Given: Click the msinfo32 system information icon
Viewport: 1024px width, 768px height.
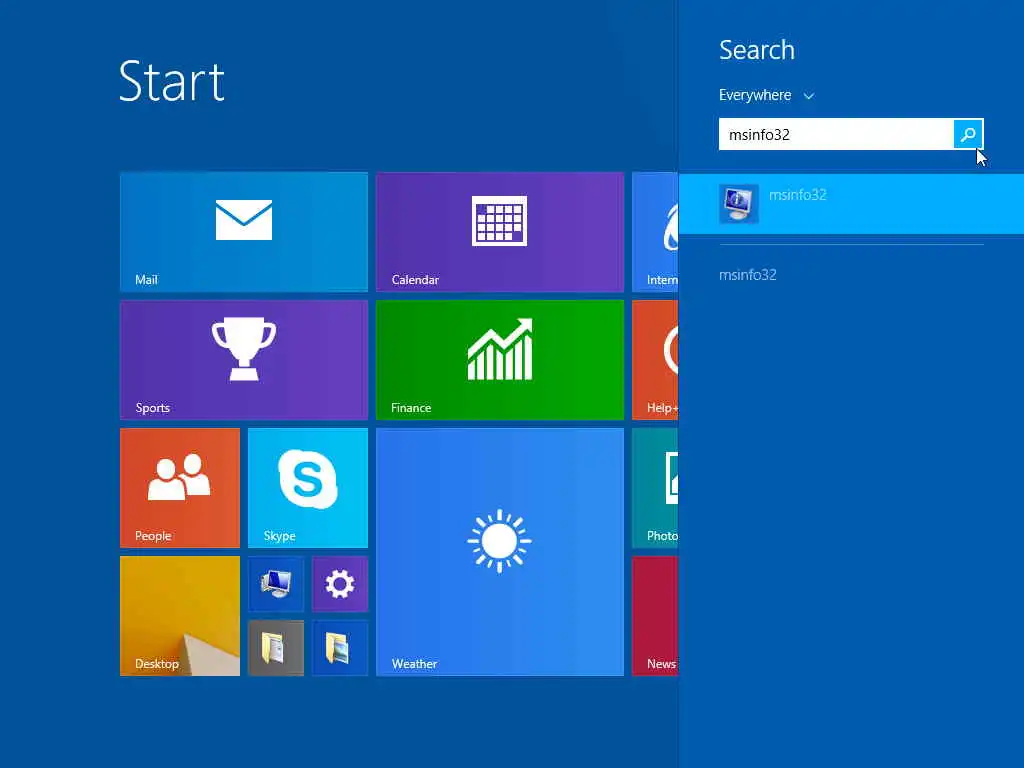Looking at the screenshot, I should tap(739, 204).
